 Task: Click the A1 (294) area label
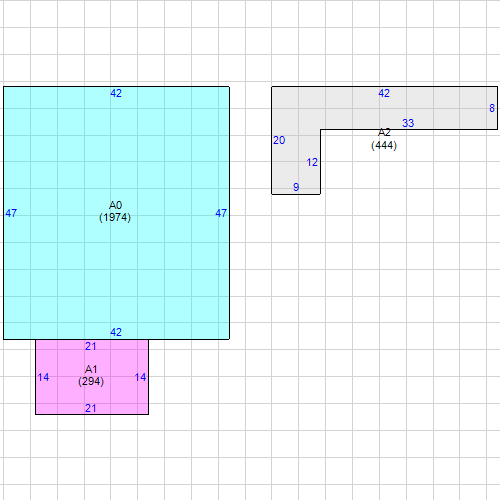[x=91, y=375]
